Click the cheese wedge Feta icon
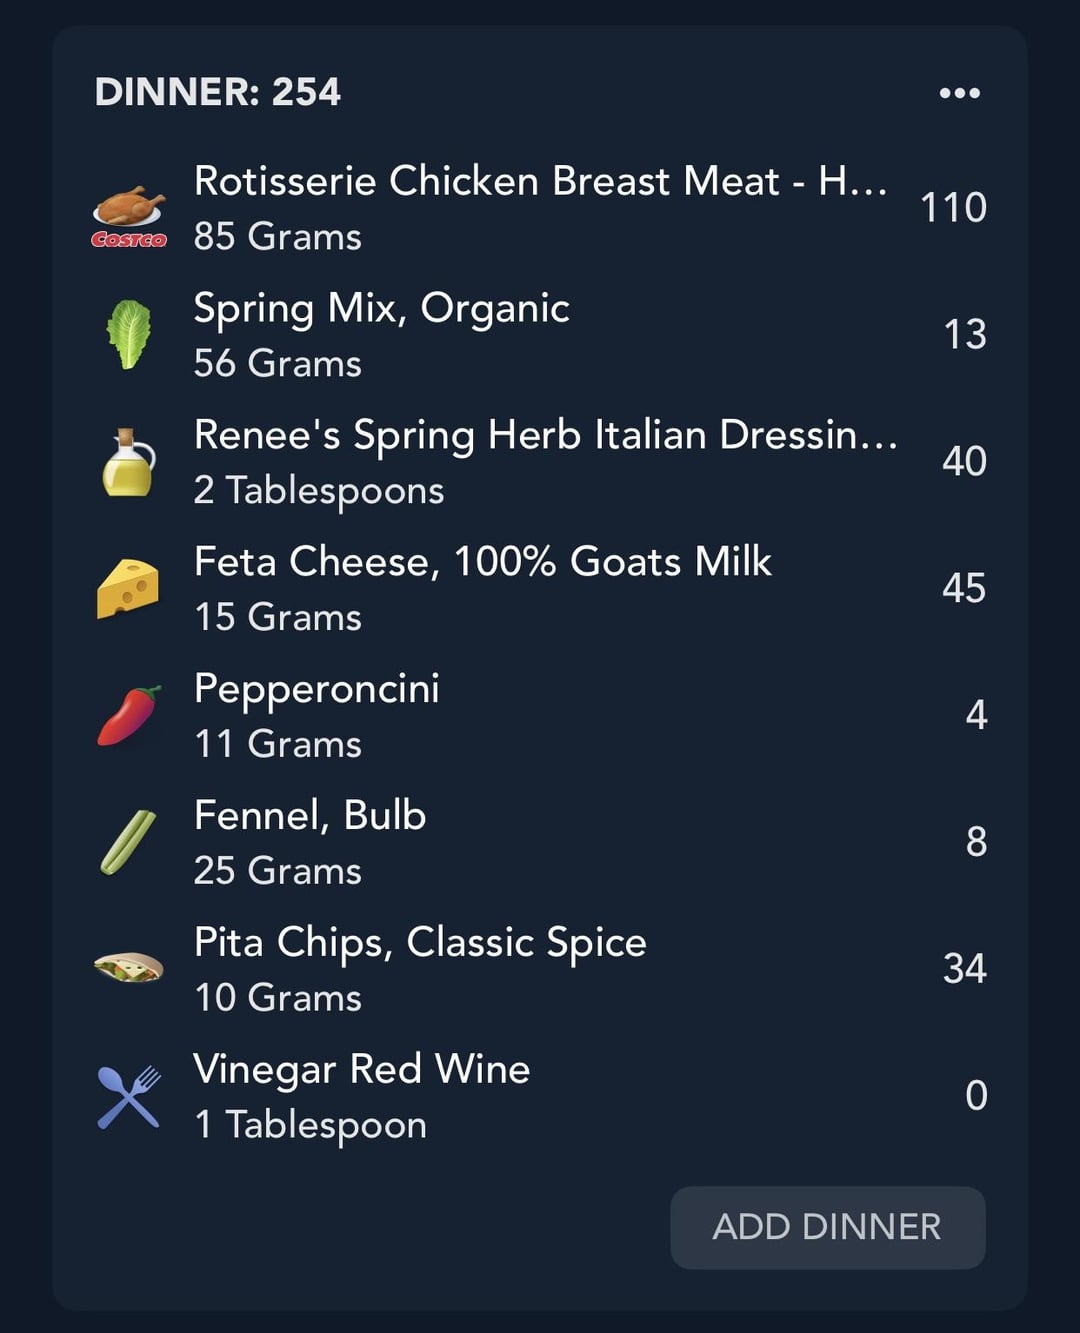The height and width of the screenshot is (1333, 1080). 129,588
